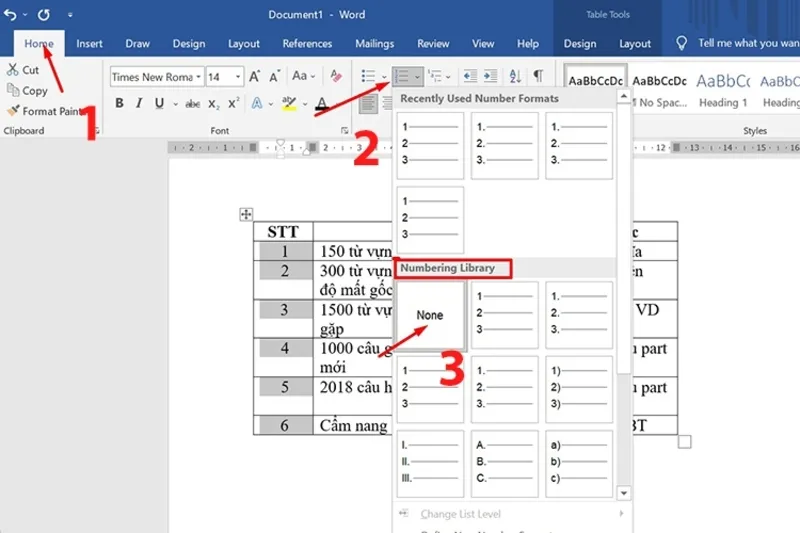Click the table move handle icon

246,214
